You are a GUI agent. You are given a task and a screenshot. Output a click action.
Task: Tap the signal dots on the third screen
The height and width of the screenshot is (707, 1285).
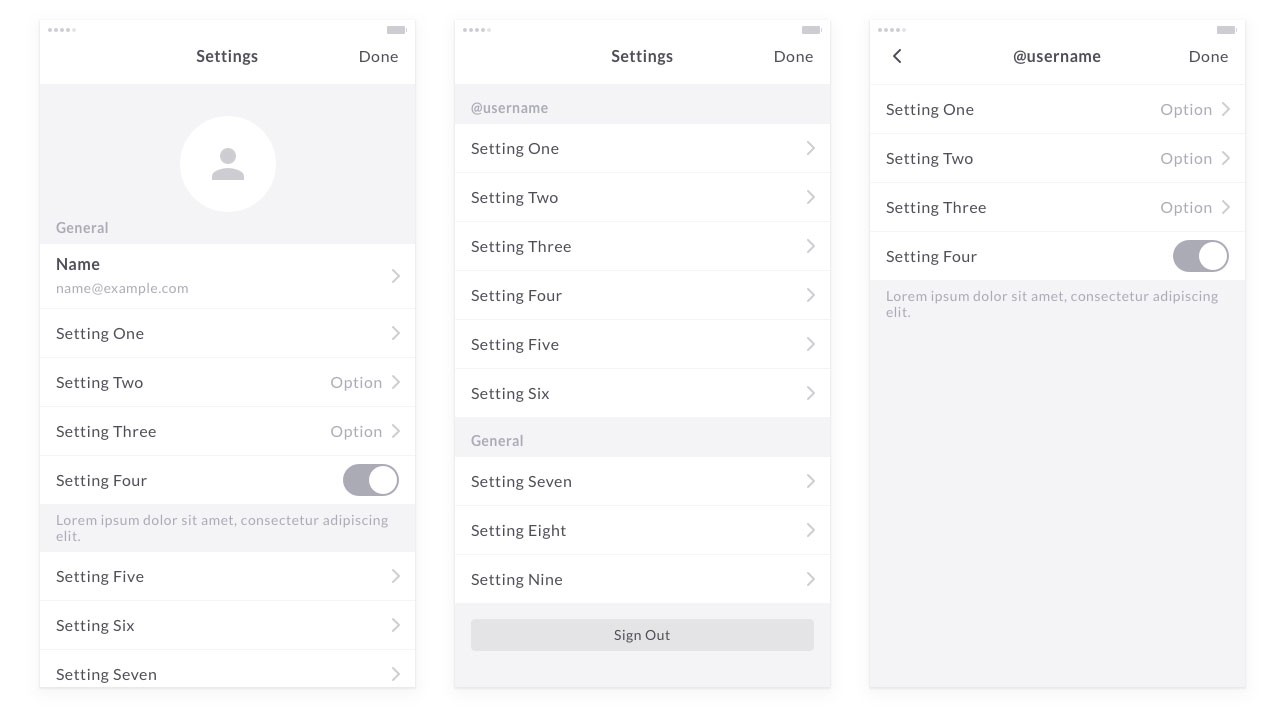click(891, 30)
